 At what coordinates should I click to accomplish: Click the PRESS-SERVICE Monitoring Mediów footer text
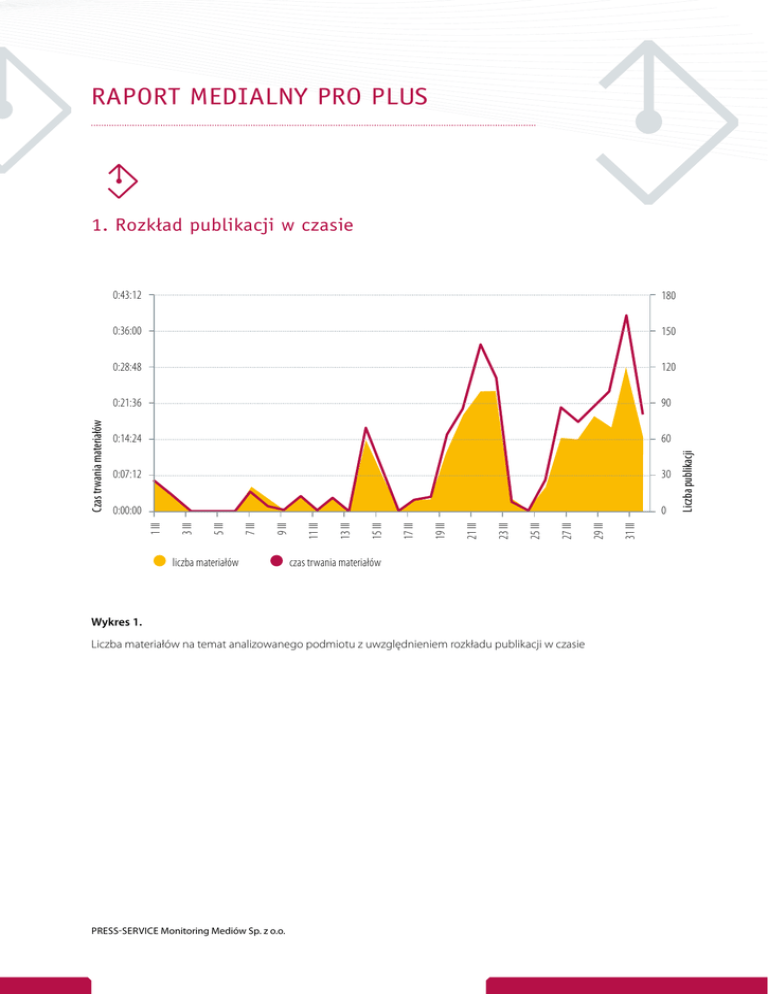click(187, 931)
